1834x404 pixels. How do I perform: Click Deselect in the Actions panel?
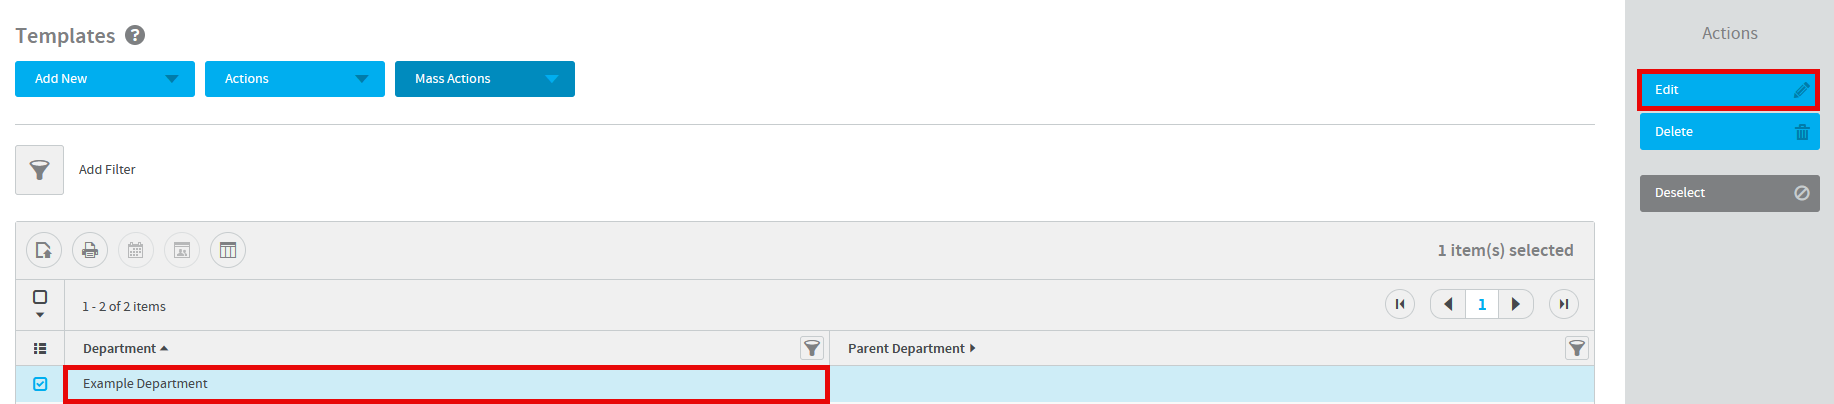[1730, 193]
